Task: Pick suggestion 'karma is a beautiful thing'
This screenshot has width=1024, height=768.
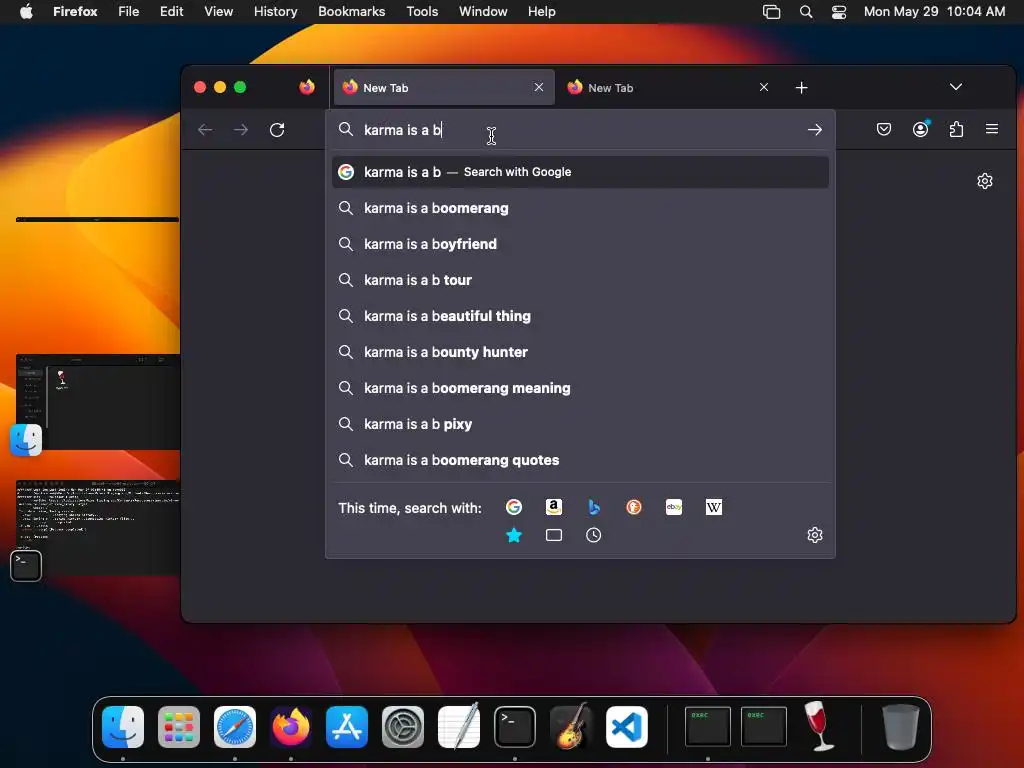Action: tap(580, 316)
